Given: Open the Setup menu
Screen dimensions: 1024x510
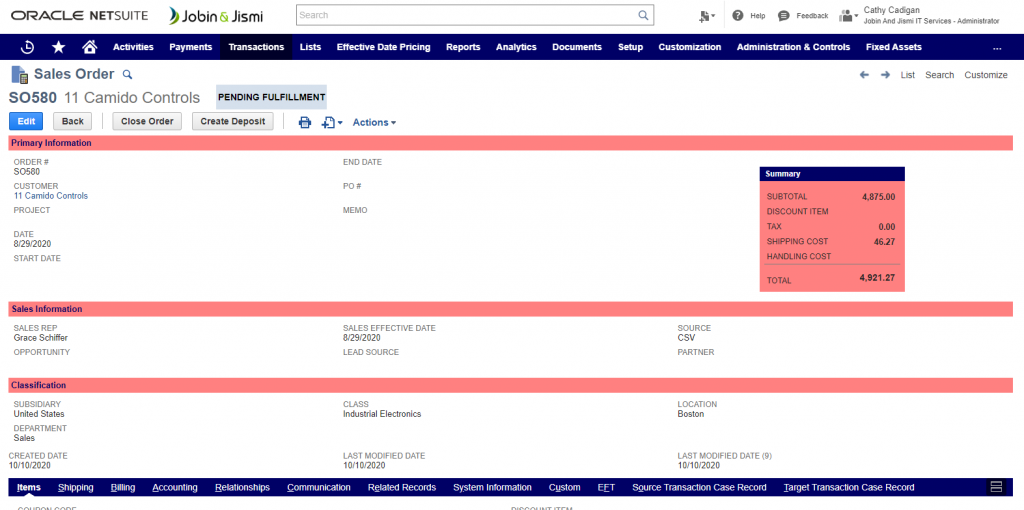Looking at the screenshot, I should [x=630, y=47].
